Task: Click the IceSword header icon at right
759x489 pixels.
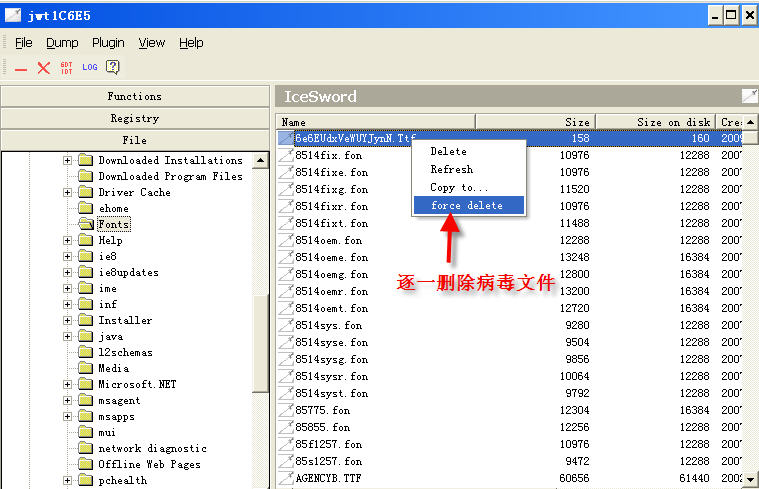Action: coord(749,96)
